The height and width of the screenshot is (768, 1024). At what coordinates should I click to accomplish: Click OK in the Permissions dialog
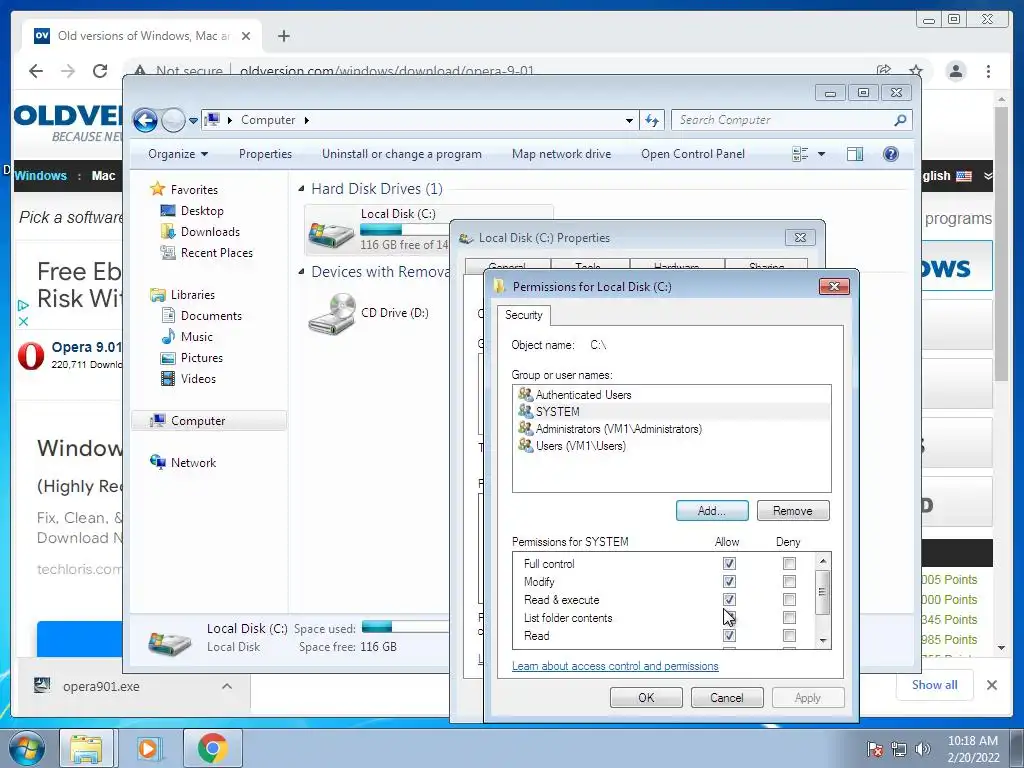pyautogui.click(x=646, y=697)
